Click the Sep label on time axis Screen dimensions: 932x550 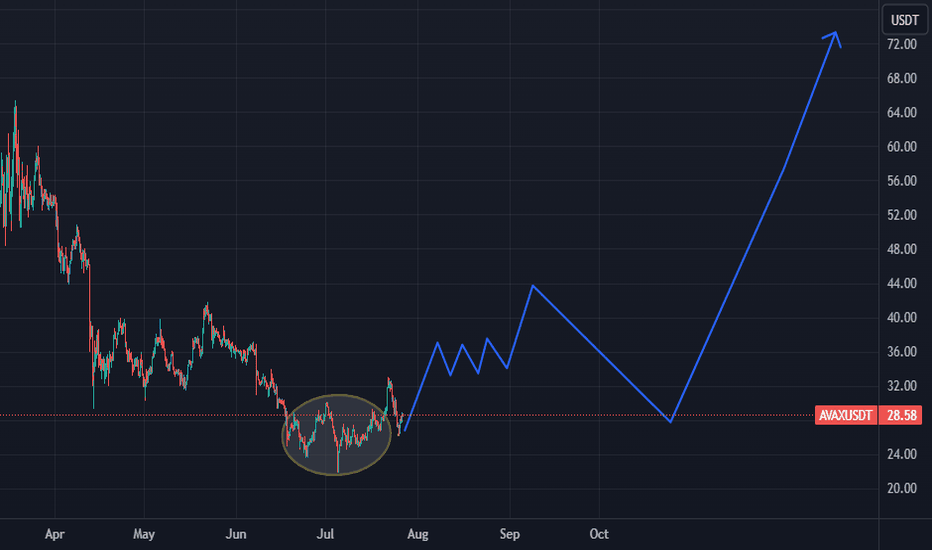[509, 535]
